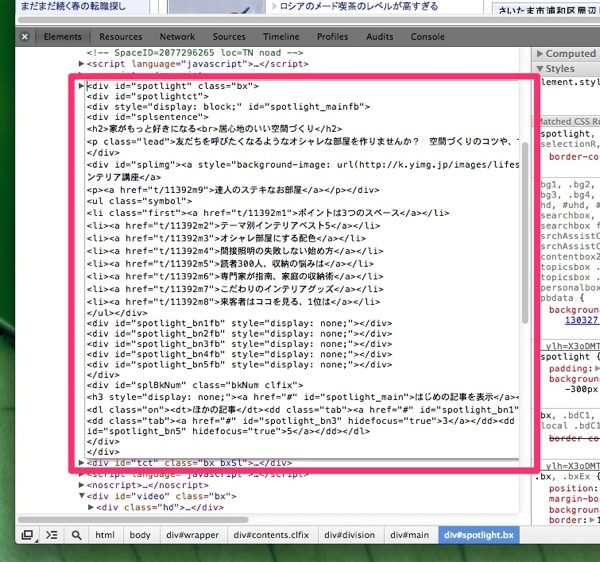This screenshot has width=600, height=562.
Task: Open the まだまだ続く春の転職探し link
Action: [73, 6]
